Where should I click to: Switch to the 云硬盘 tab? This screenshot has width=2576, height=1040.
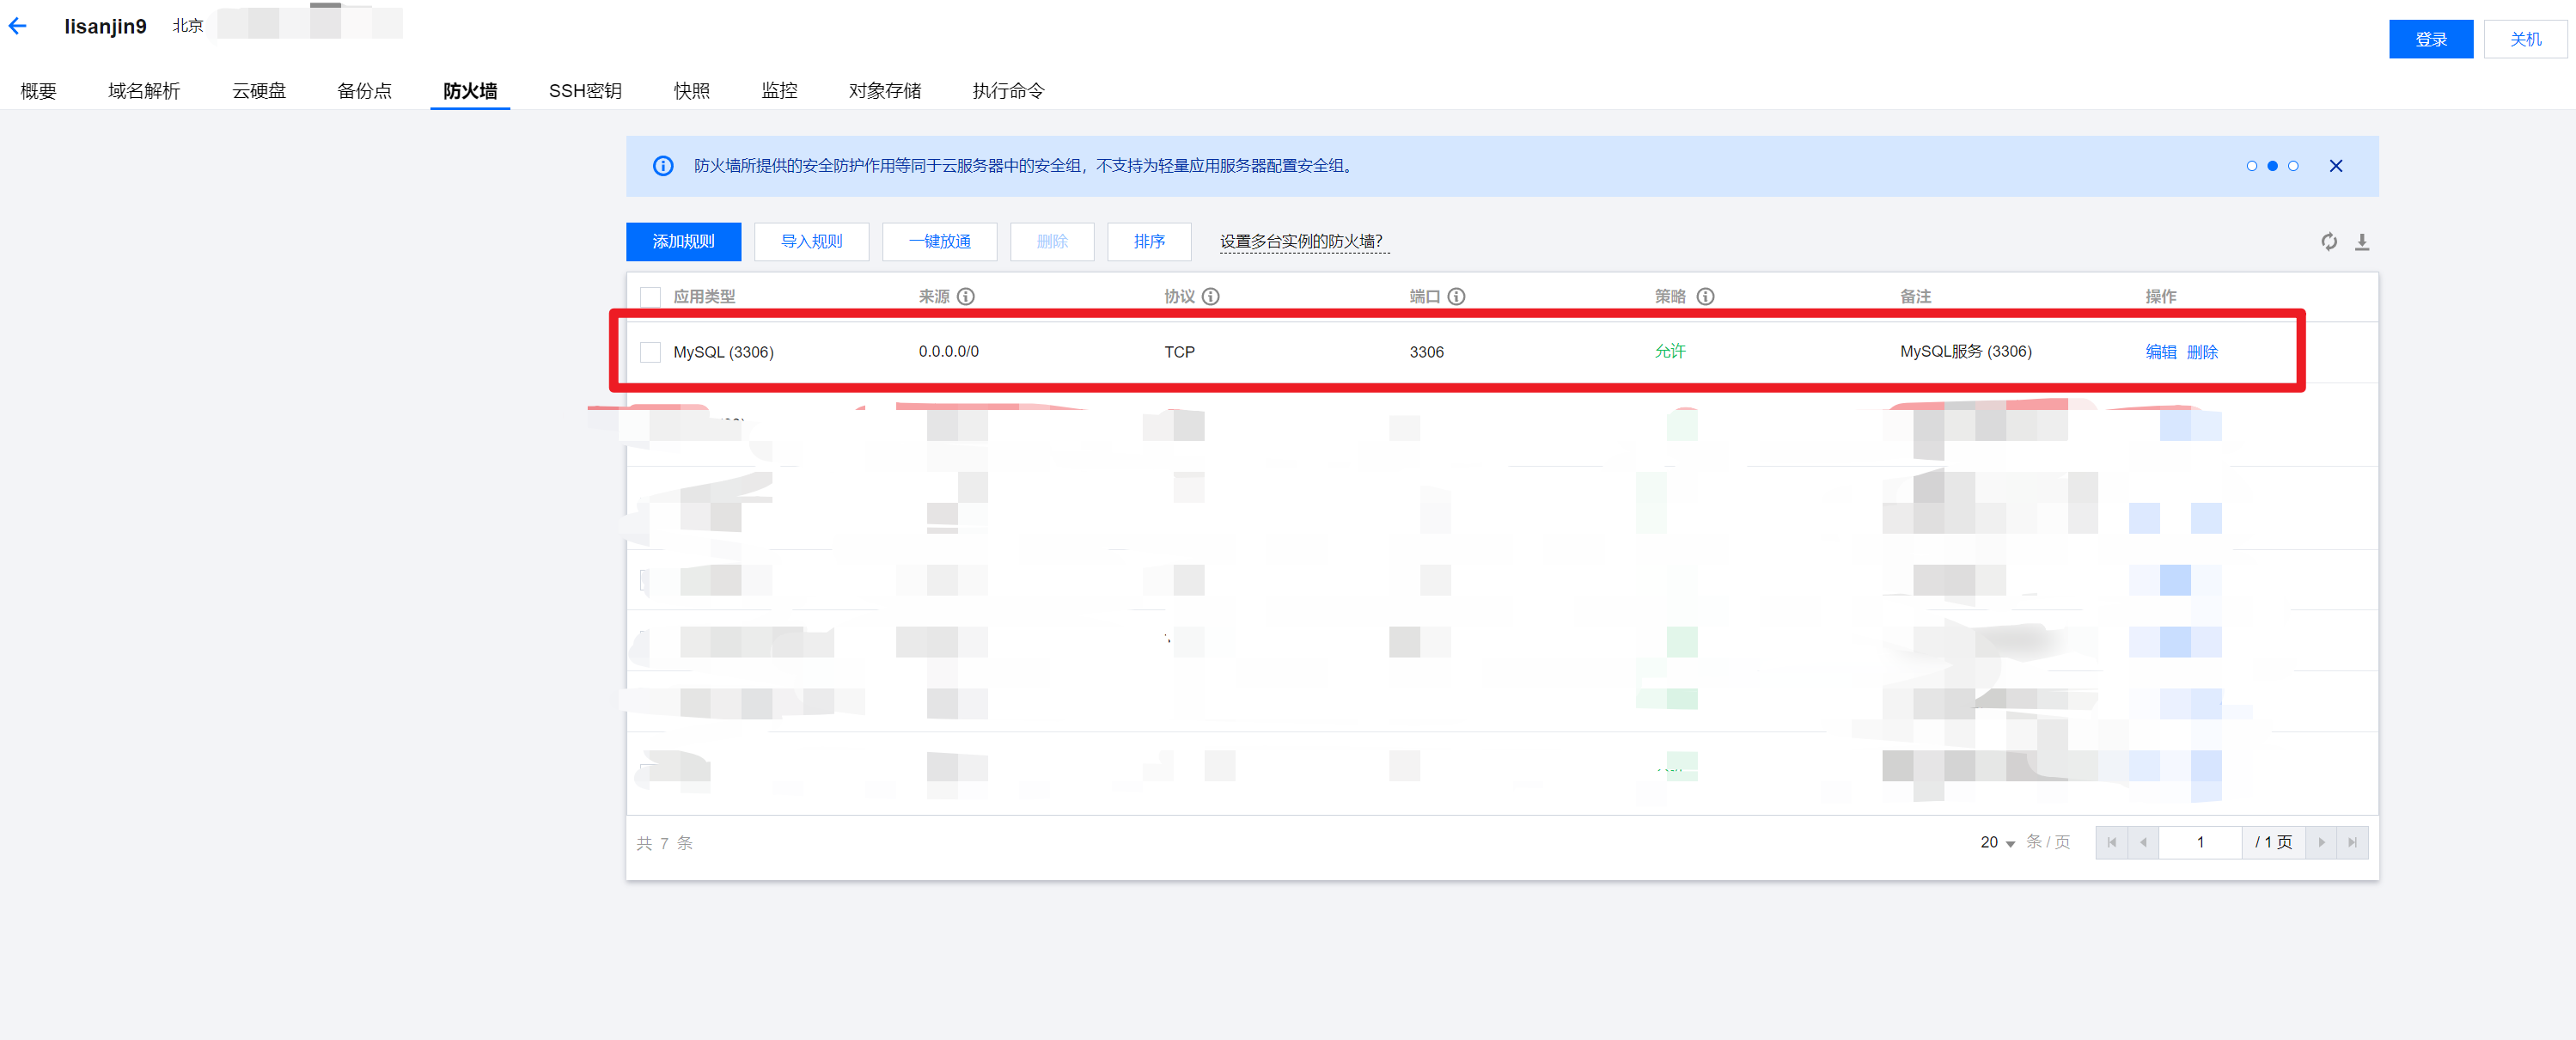(259, 91)
